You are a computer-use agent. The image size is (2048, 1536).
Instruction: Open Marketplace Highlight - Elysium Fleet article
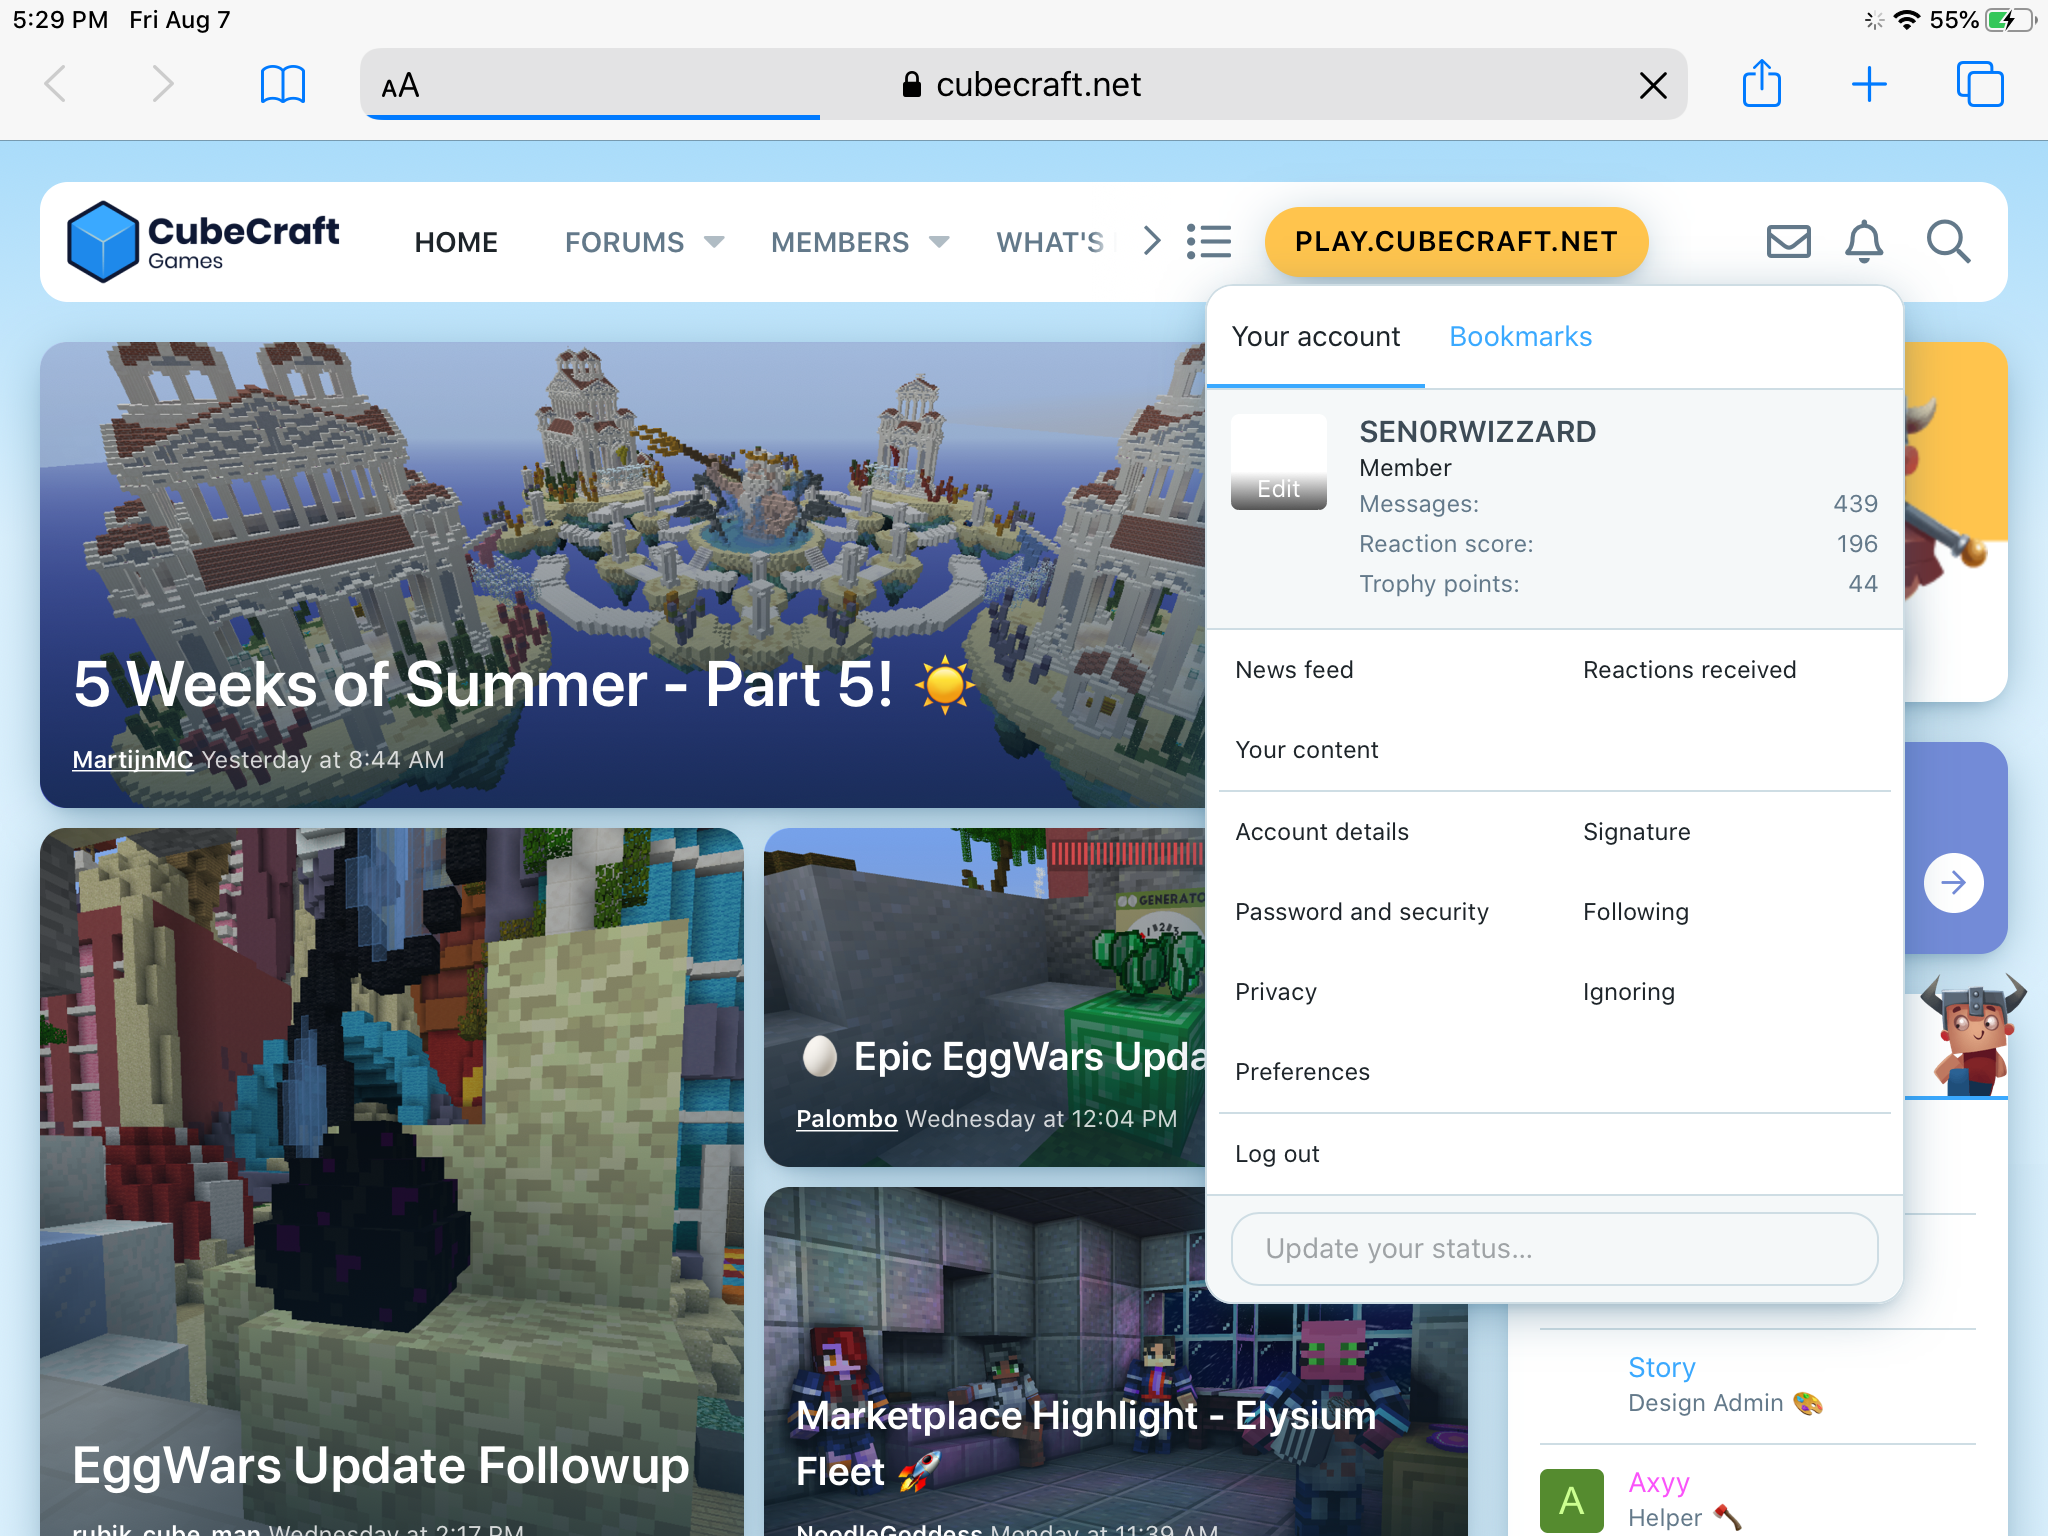point(1086,1443)
